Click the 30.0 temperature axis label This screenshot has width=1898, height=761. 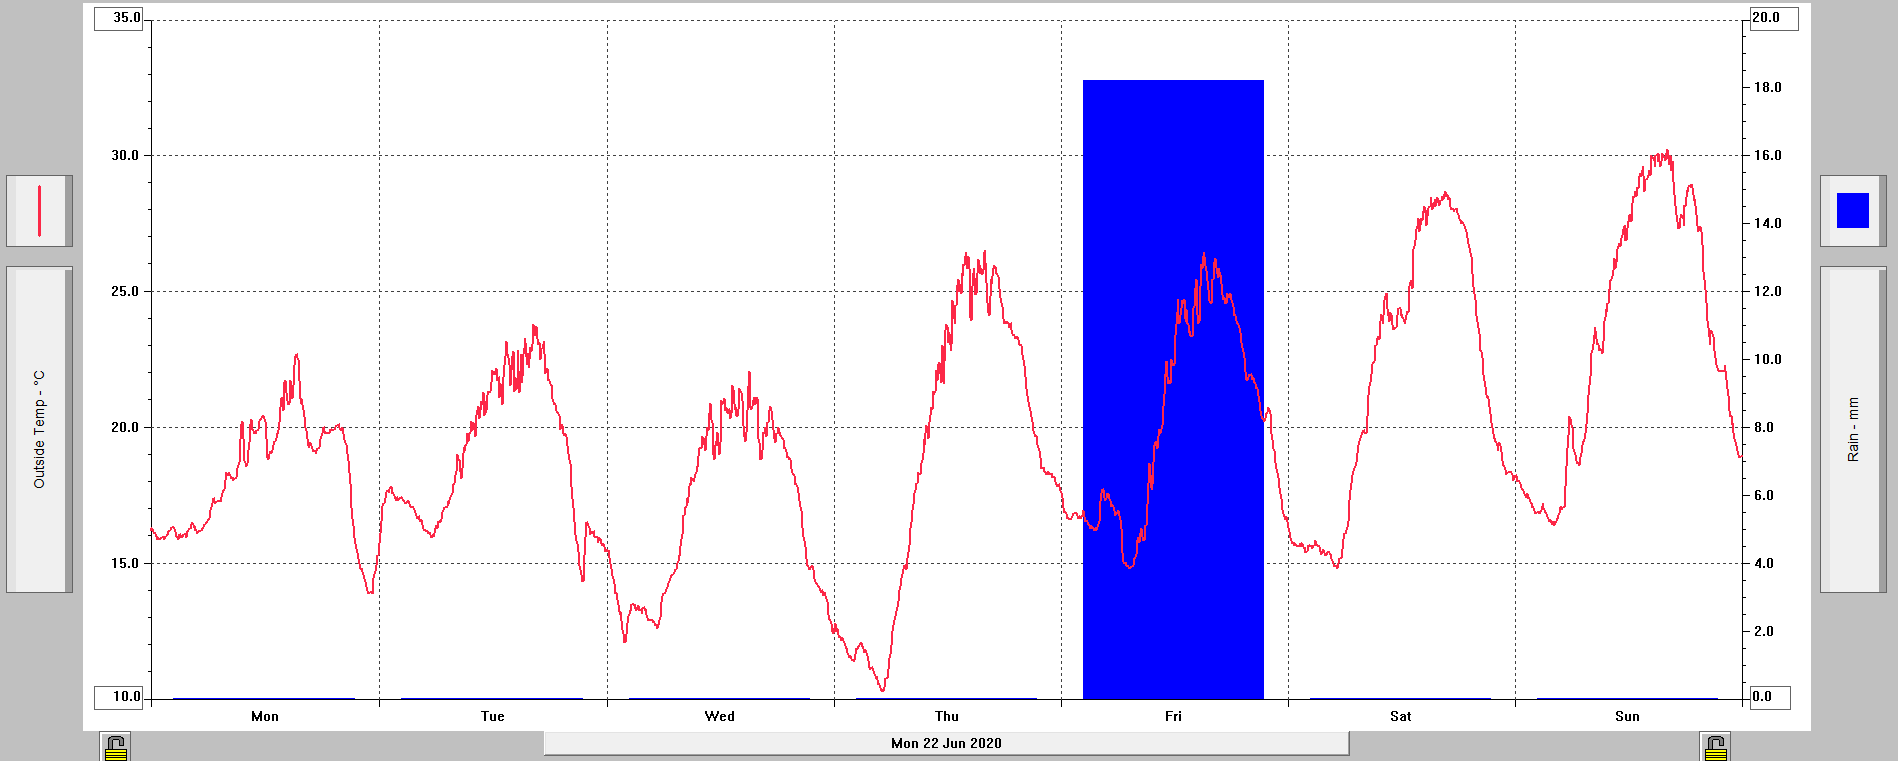(x=125, y=155)
